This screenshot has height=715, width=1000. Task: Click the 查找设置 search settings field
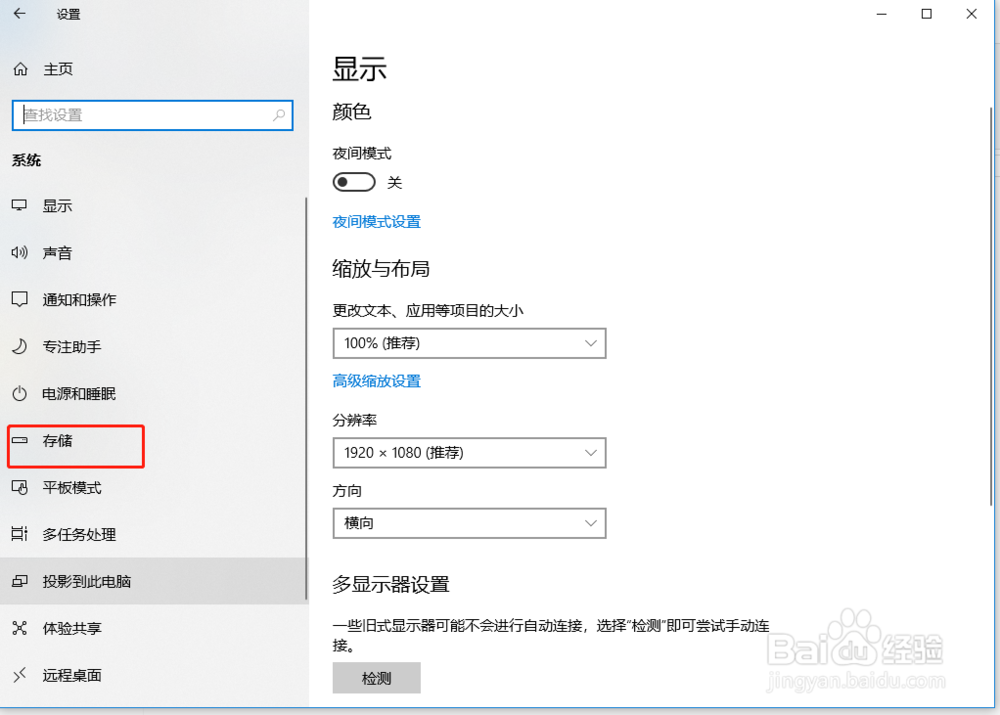(152, 115)
